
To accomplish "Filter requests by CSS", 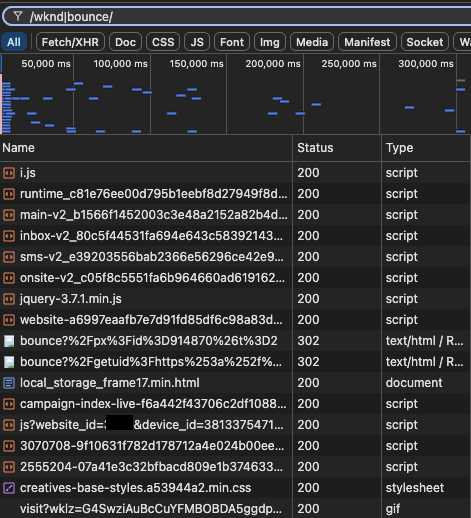I will (x=163, y=42).
